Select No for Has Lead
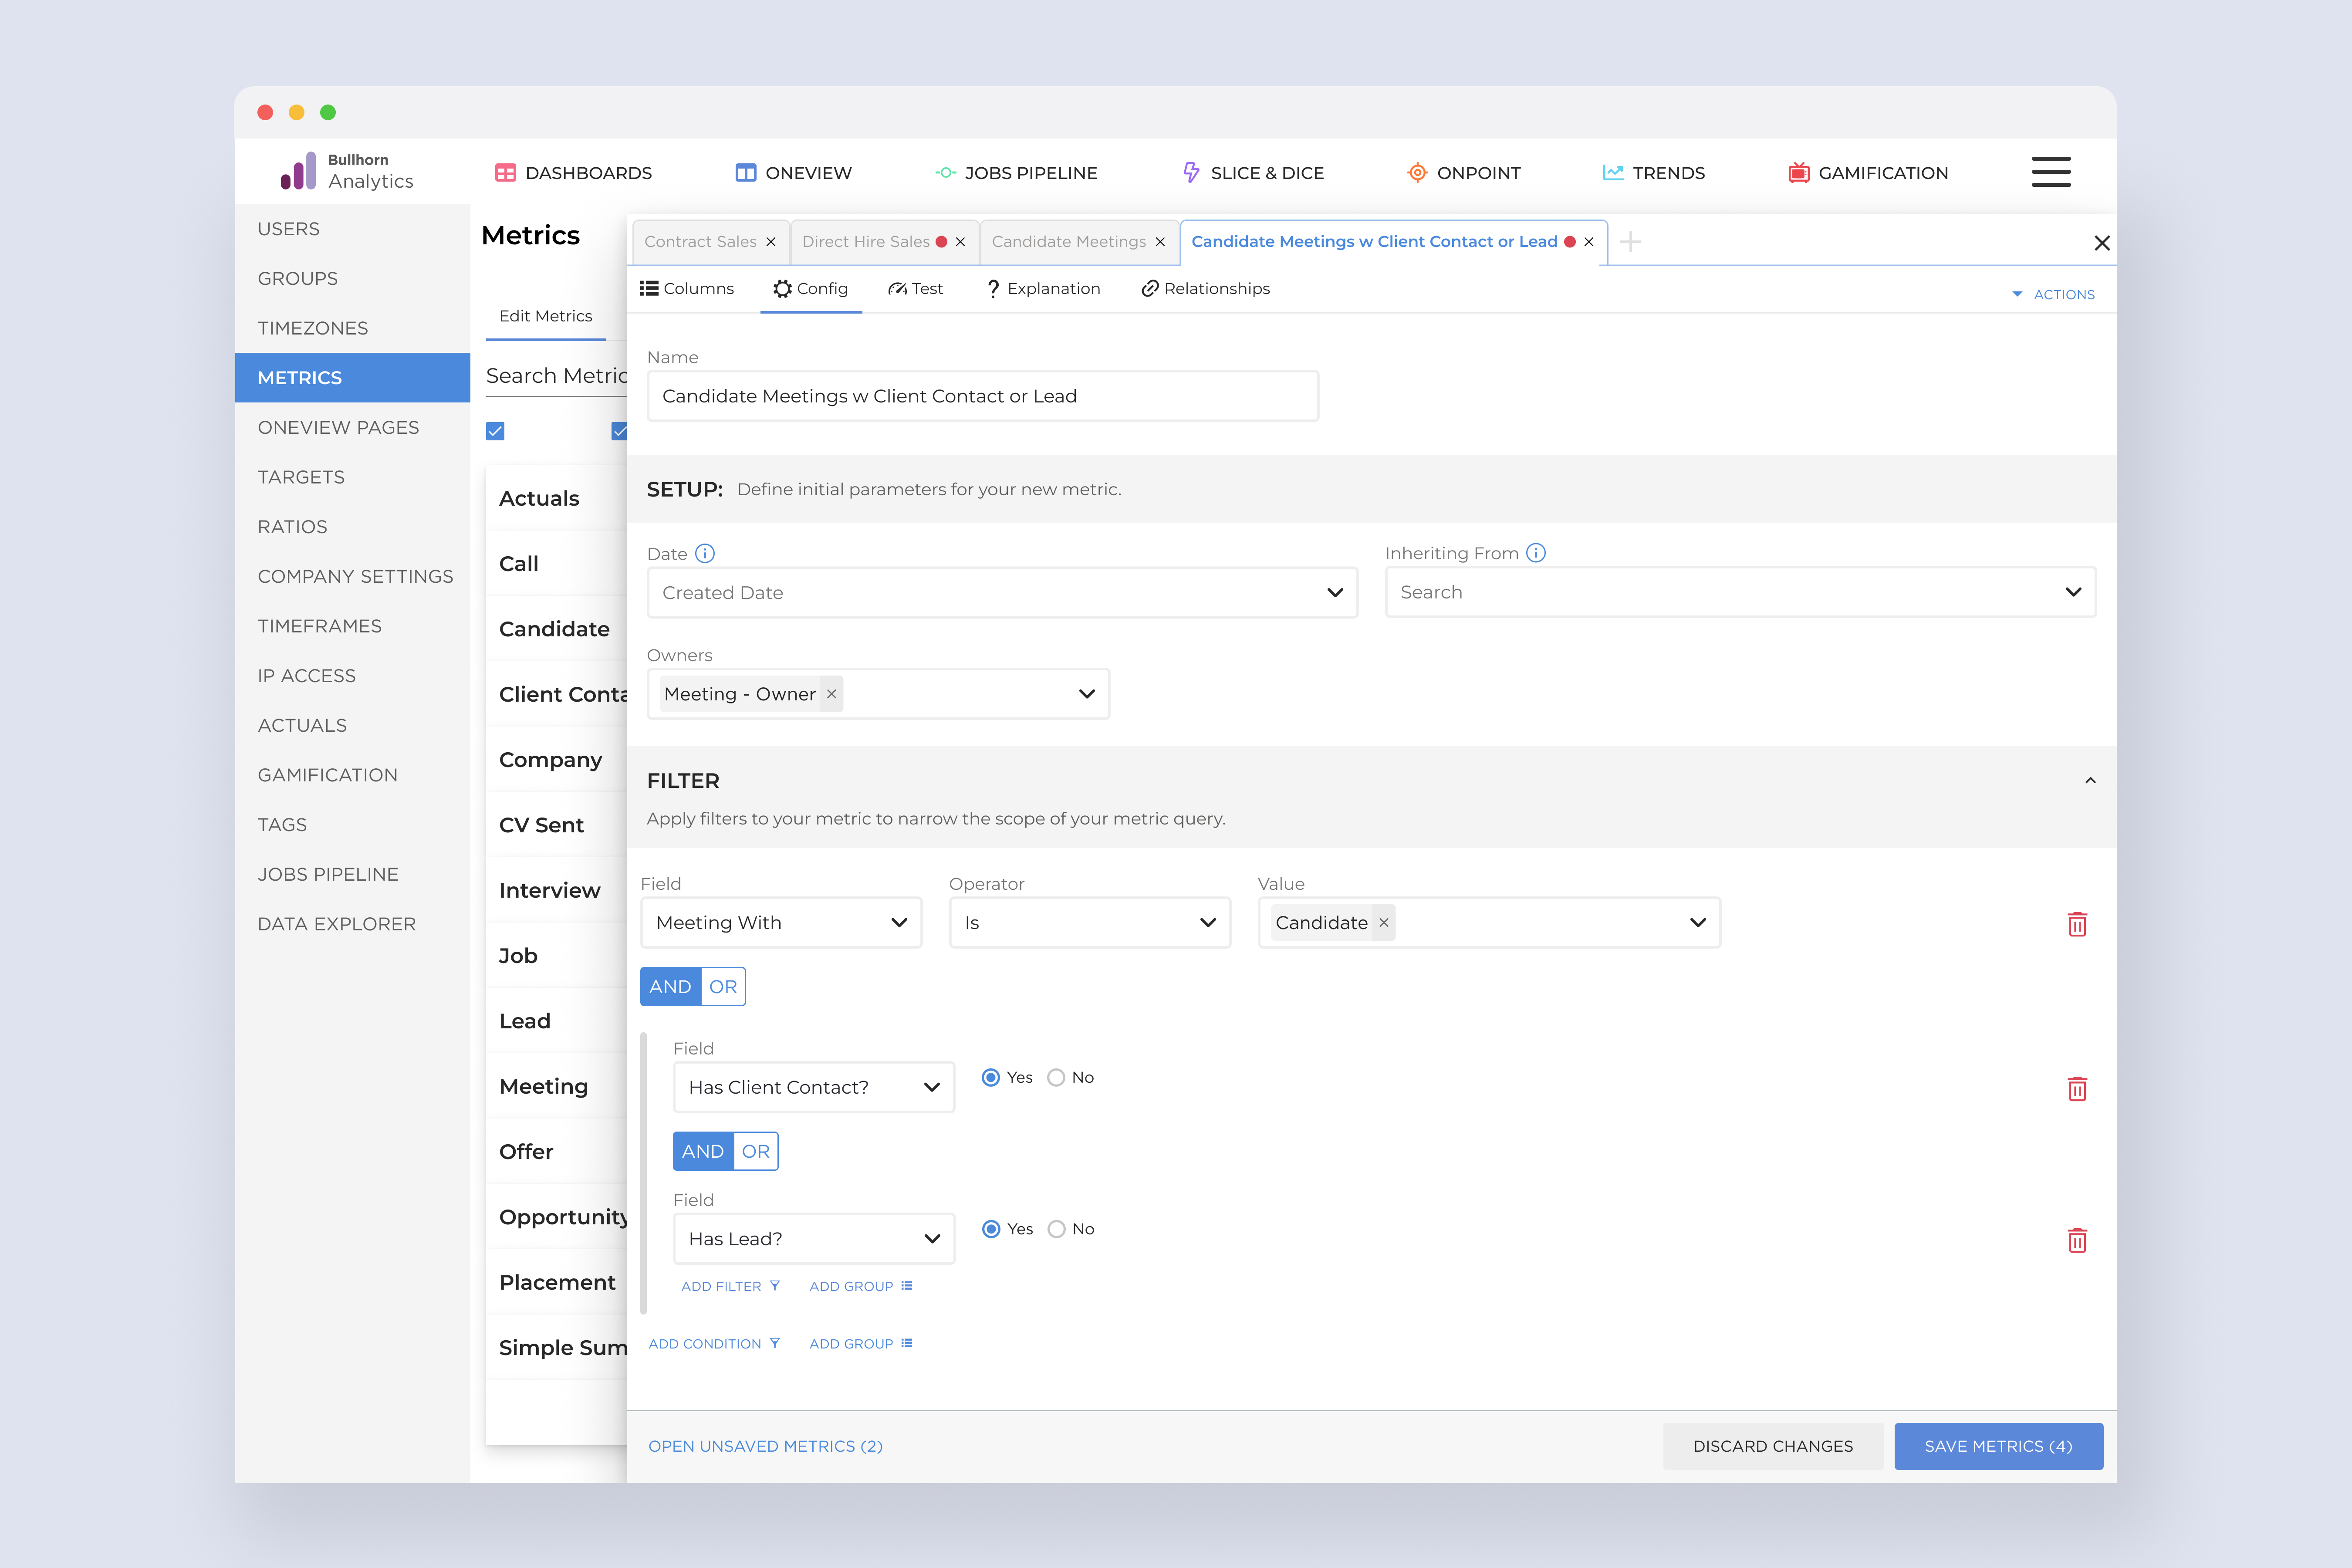Screen dimensions: 2352x1568 (x=1056, y=1229)
